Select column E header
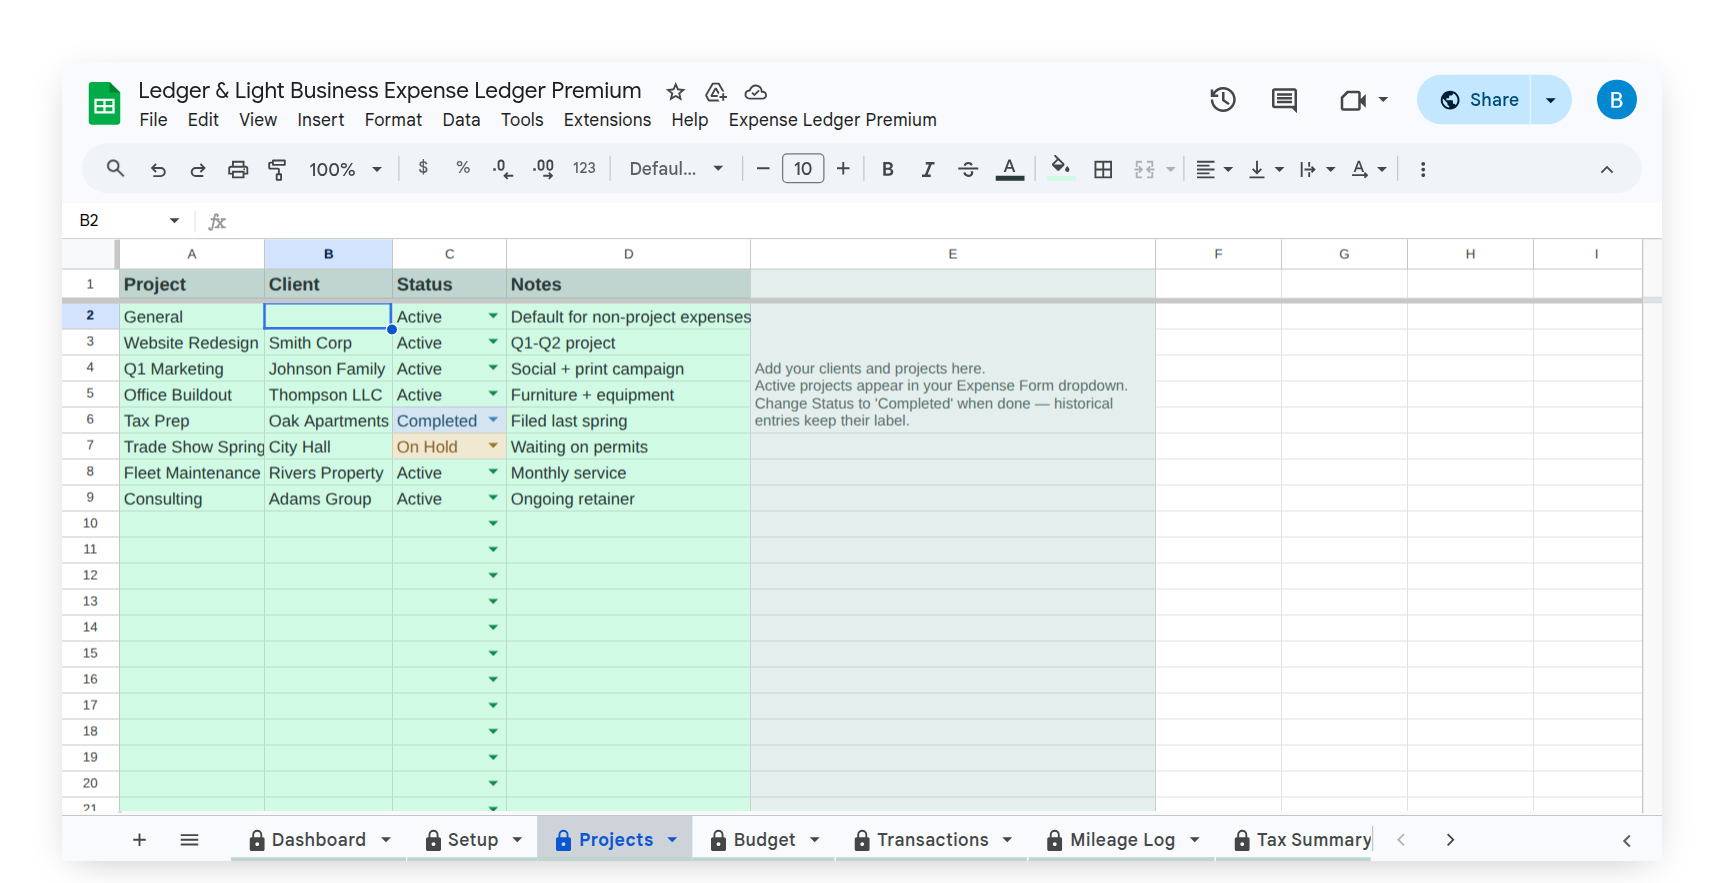Viewport: 1724px width, 883px height. pos(953,254)
